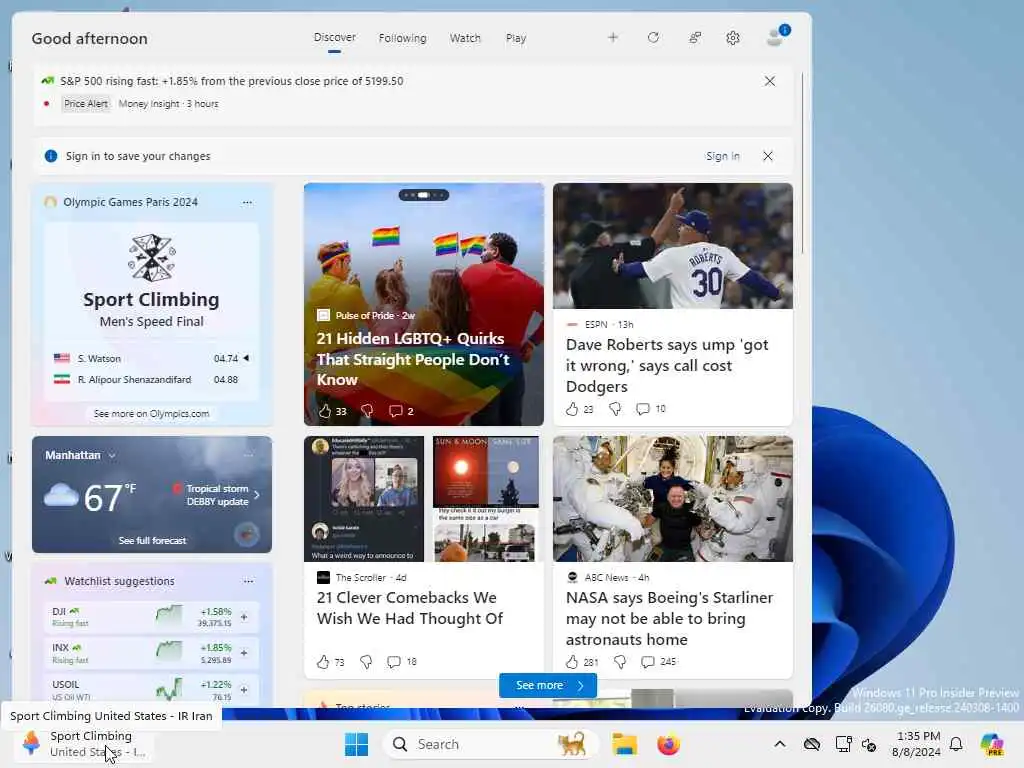The width and height of the screenshot is (1024, 768).
Task: Open the 21 Hidden LGBTQ+ Quirks headline
Action: click(x=411, y=359)
